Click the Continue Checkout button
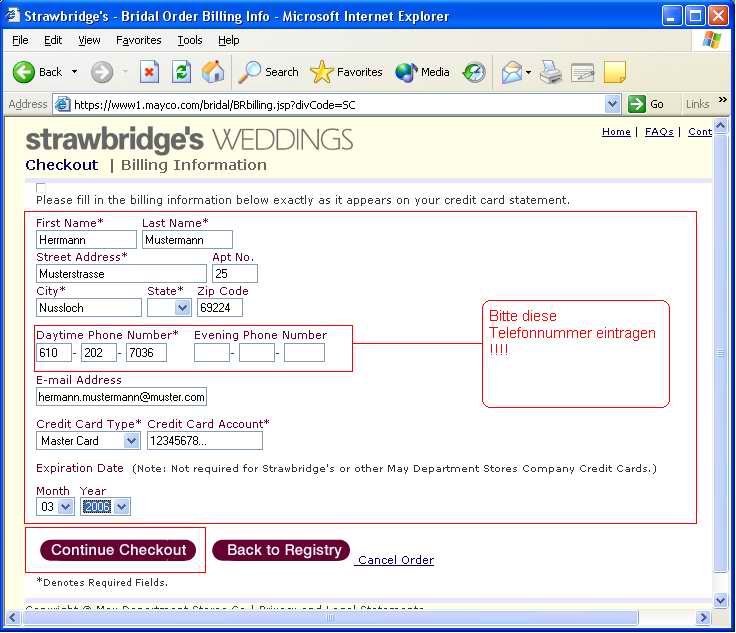 tap(118, 550)
